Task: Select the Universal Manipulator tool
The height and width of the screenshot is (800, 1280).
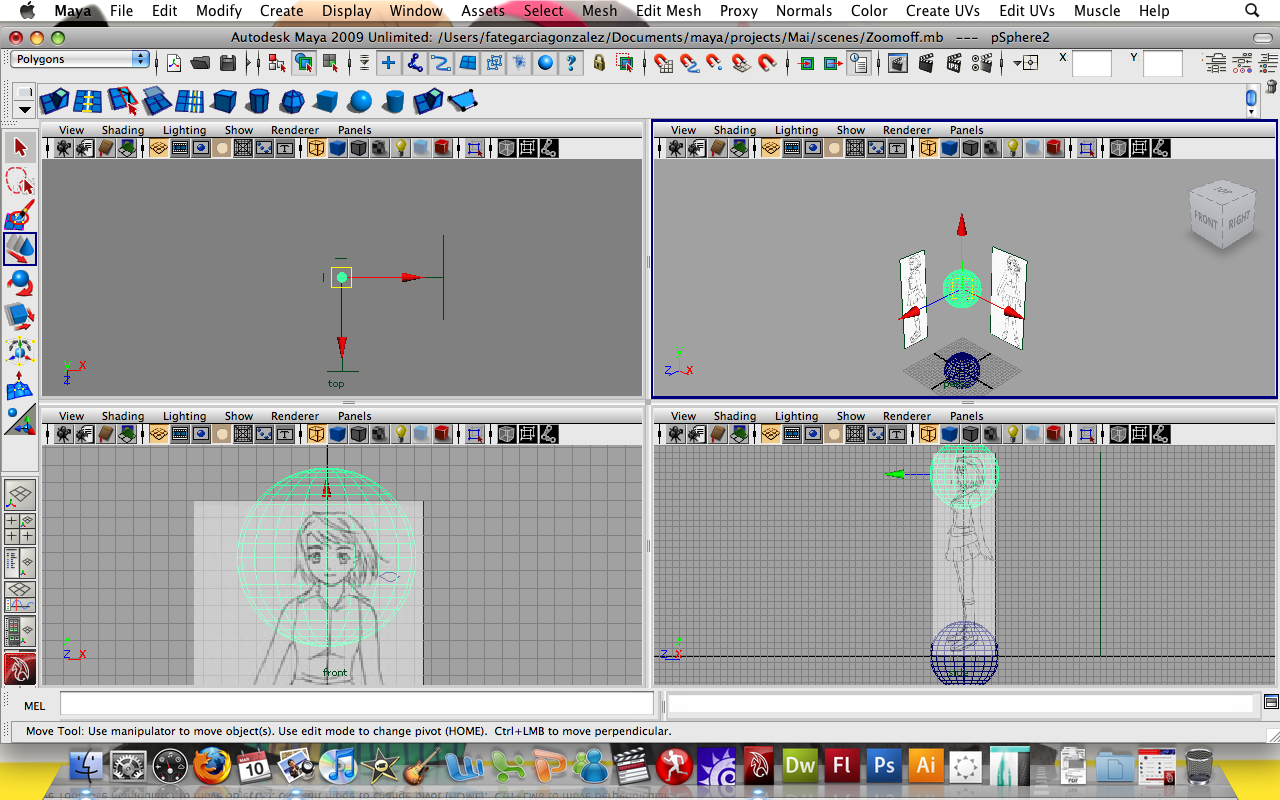Action: pyautogui.click(x=20, y=351)
